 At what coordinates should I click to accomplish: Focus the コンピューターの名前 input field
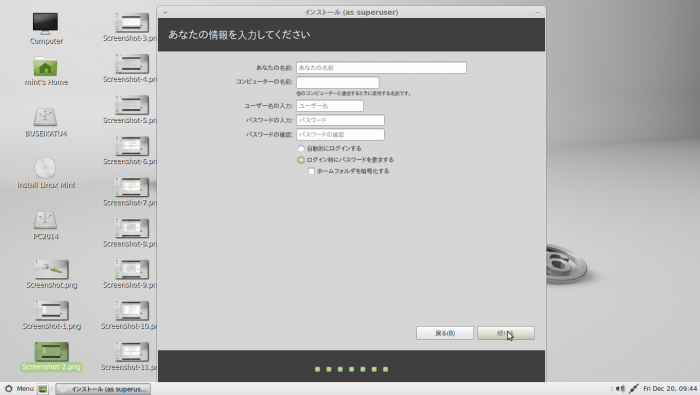click(x=338, y=83)
